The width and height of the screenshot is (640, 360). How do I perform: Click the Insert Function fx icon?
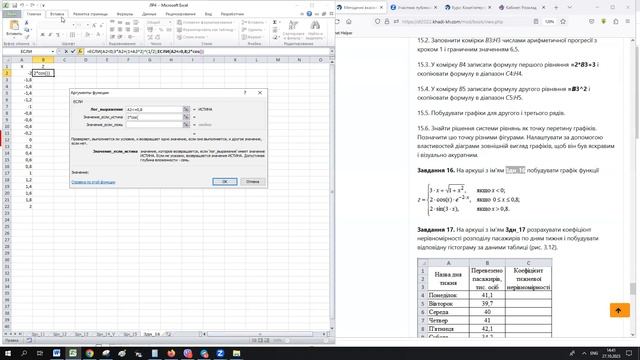pyautogui.click(x=80, y=51)
